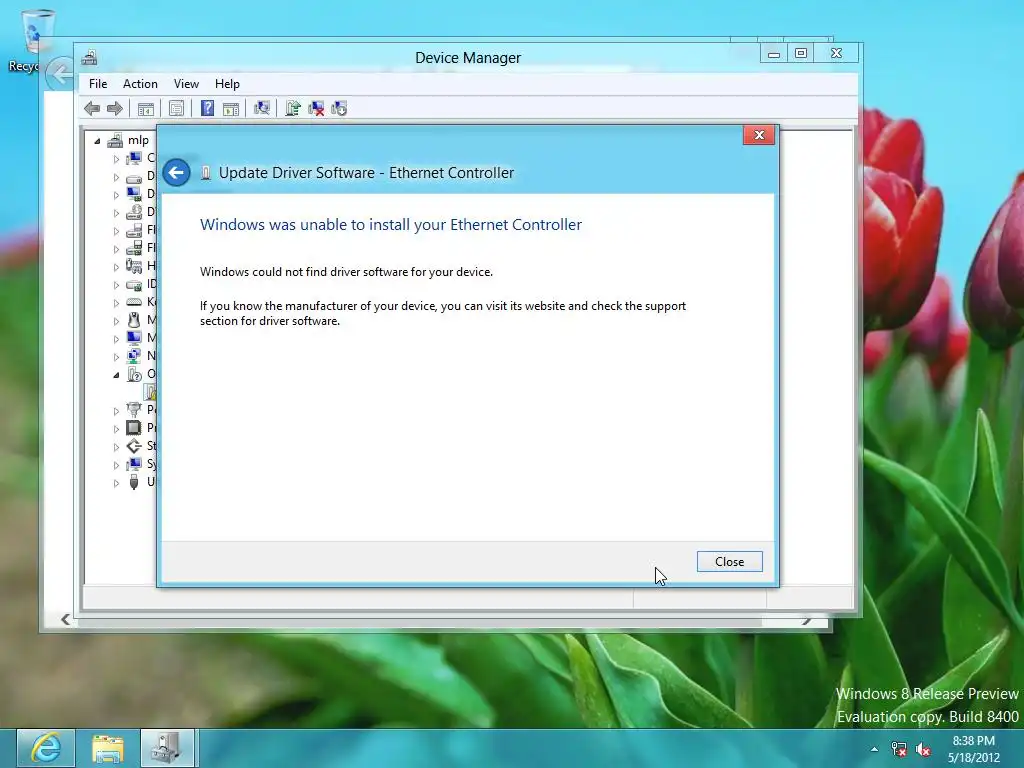Click back arrow of the window behind Device Manager
This screenshot has height=768, width=1024.
60,74
